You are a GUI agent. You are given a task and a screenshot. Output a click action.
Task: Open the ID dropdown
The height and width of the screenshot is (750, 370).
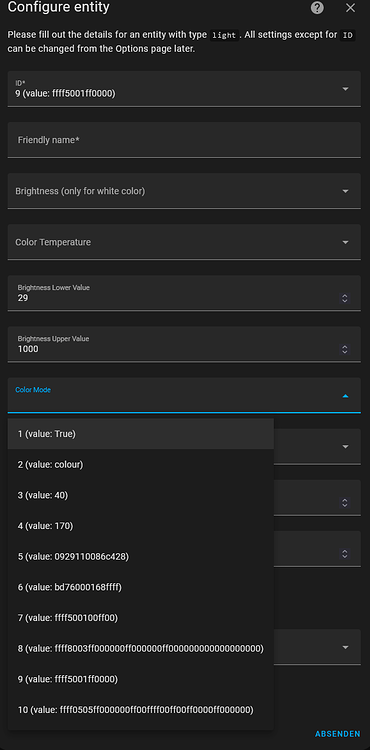[x=184, y=88]
